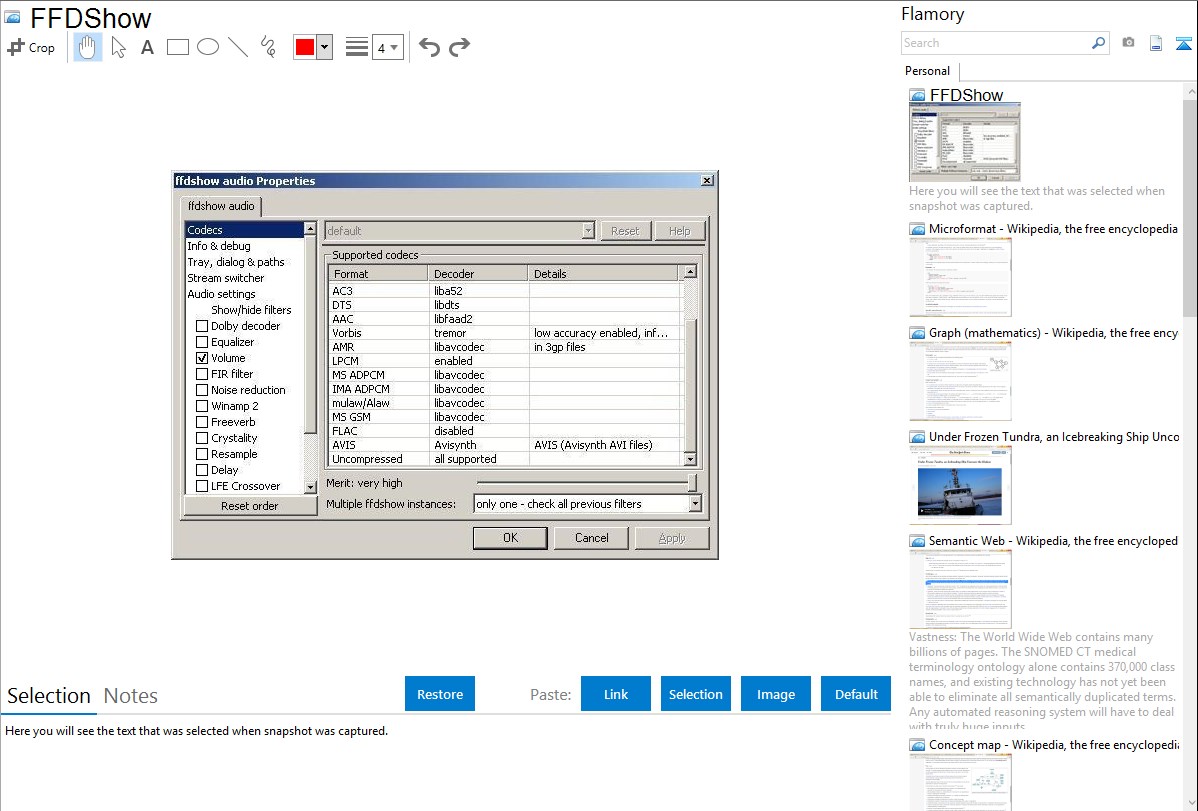The height and width of the screenshot is (811, 1198).
Task: Switch to the Notes tab
Action: [131, 696]
